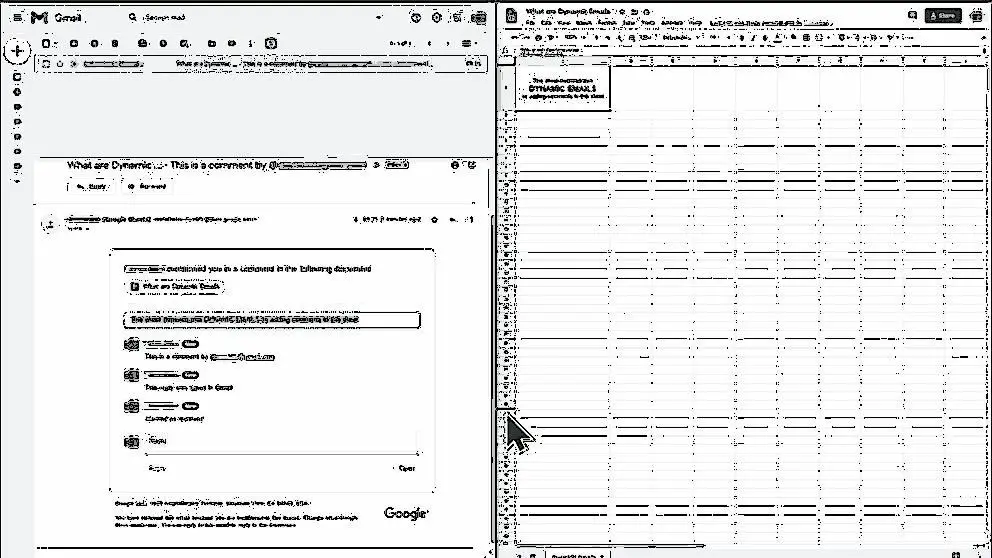Open the select-all dropdown arrow
Screen dimensions: 992x558
[x=56, y=43]
